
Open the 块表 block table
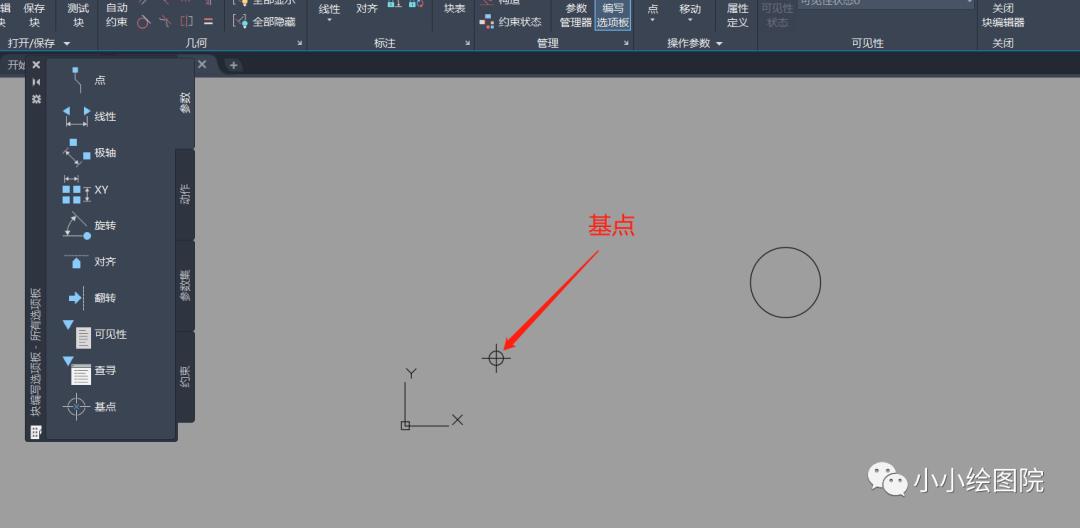point(455,10)
